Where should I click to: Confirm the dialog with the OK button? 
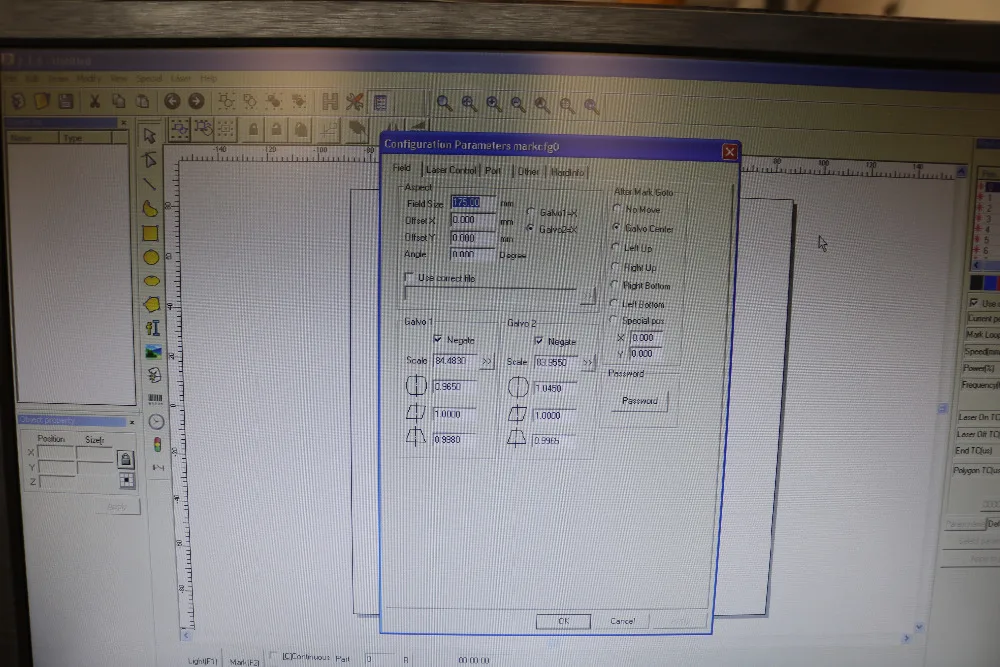tap(563, 621)
